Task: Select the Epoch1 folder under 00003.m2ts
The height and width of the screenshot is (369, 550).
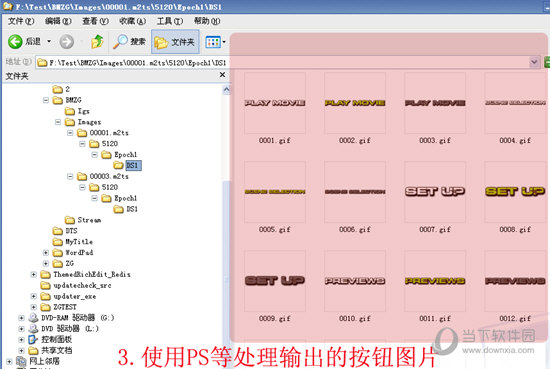Action: [126, 198]
